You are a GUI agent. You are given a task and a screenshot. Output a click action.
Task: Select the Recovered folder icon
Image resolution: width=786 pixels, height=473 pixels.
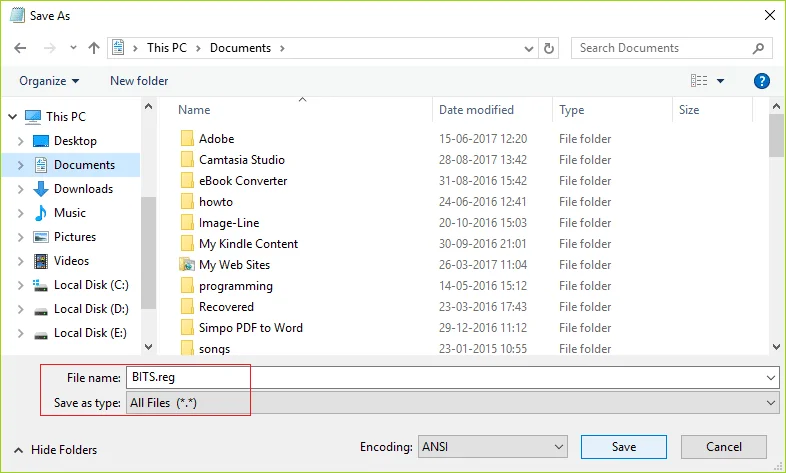(187, 307)
